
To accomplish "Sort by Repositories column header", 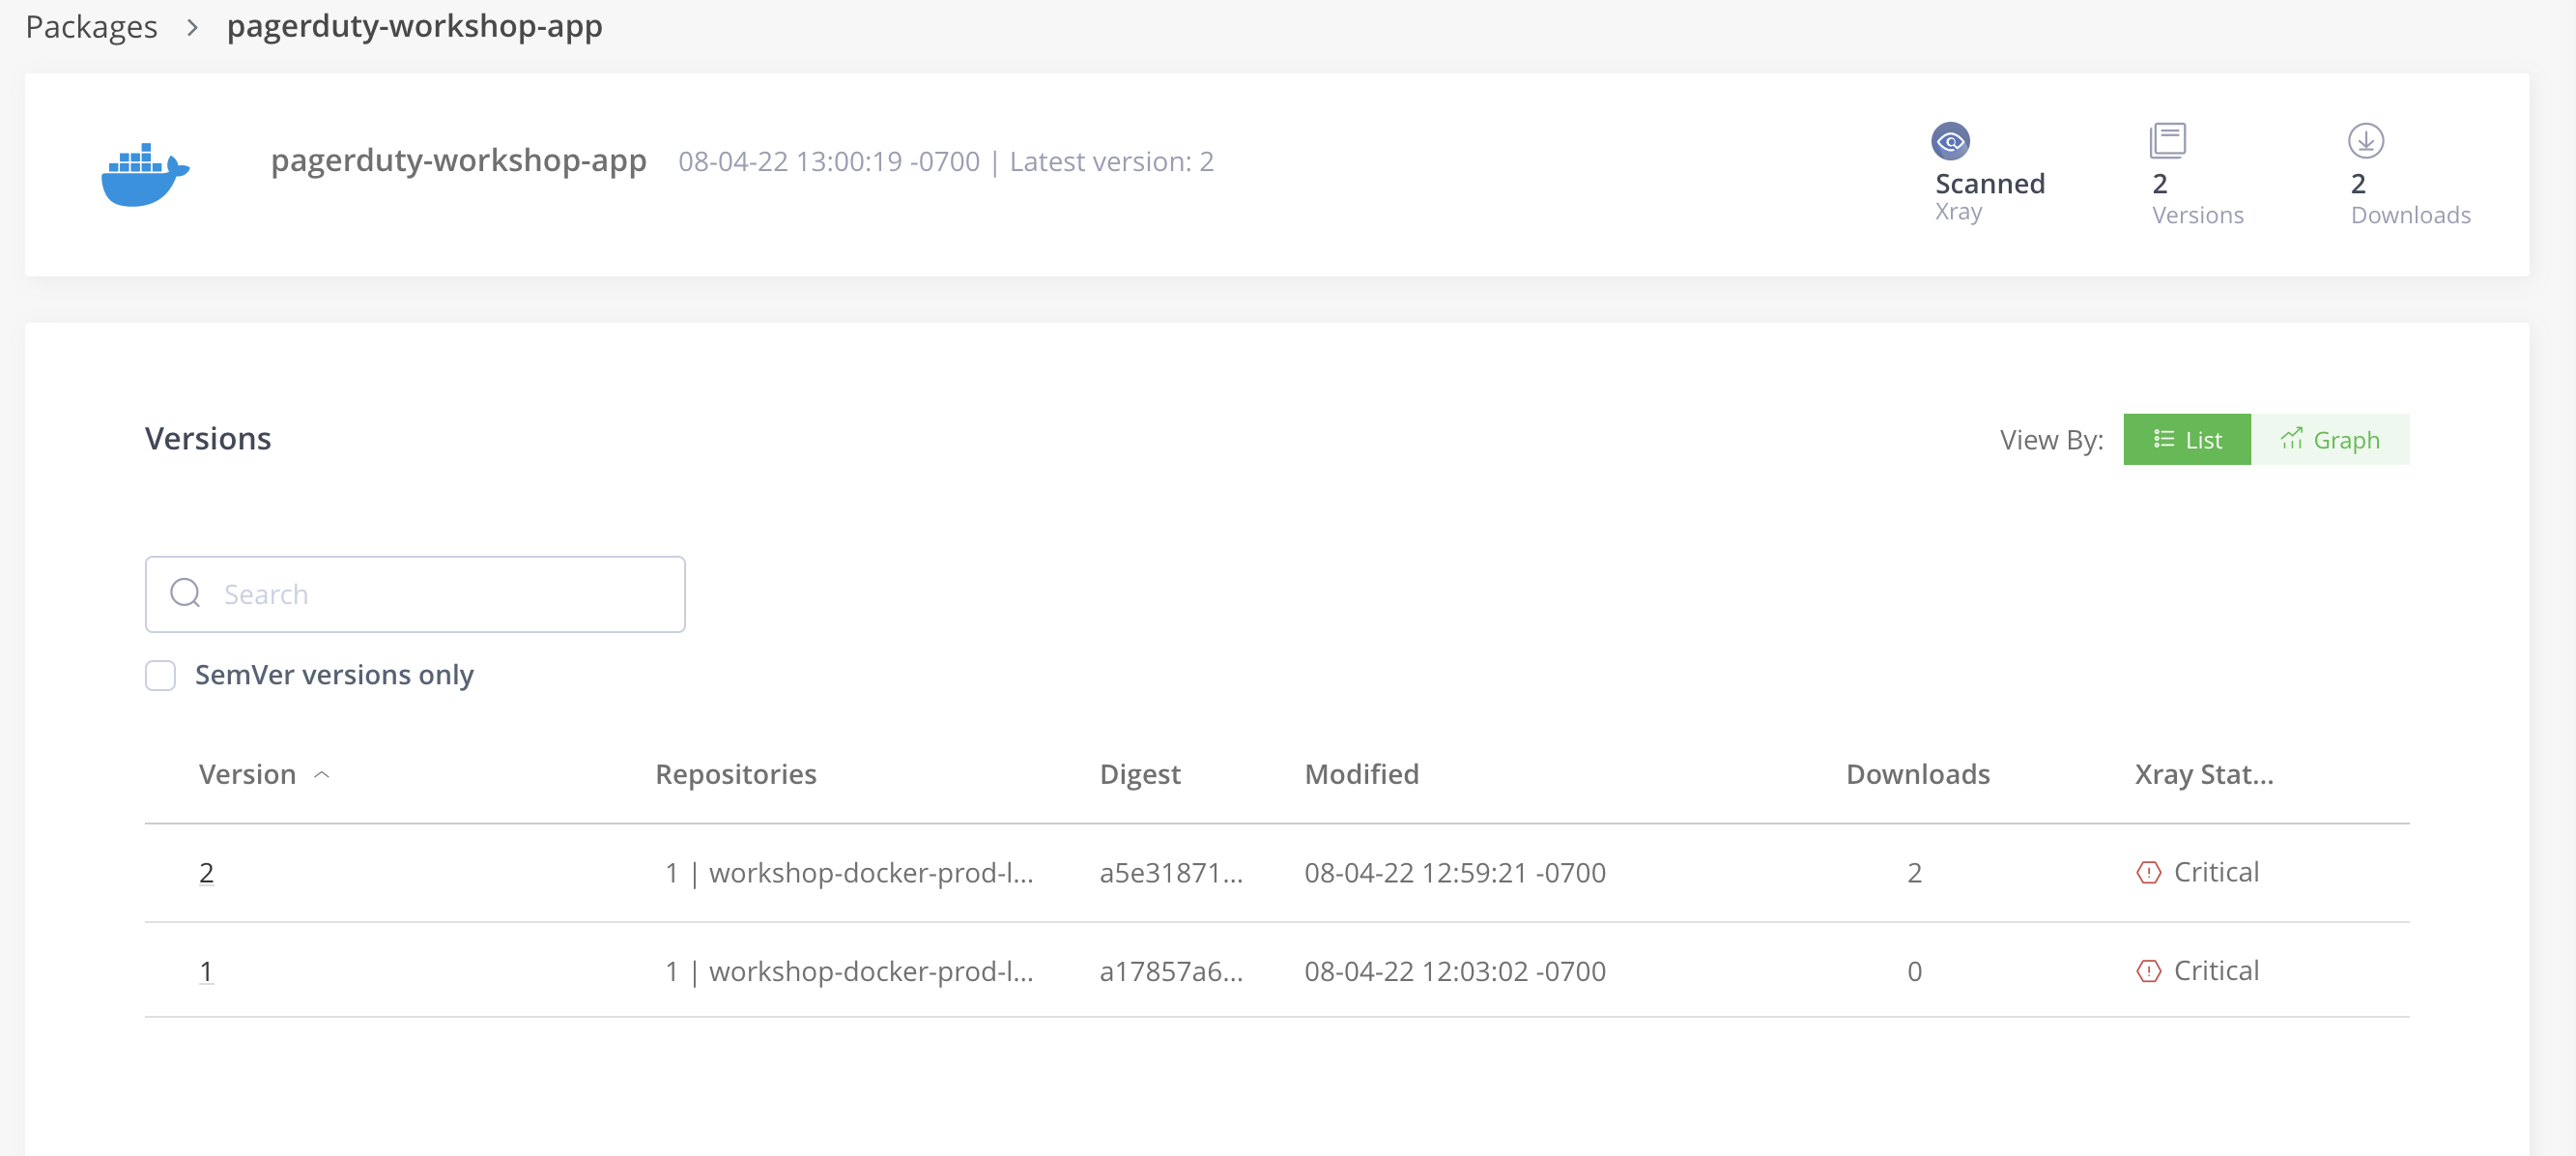I will tap(735, 774).
